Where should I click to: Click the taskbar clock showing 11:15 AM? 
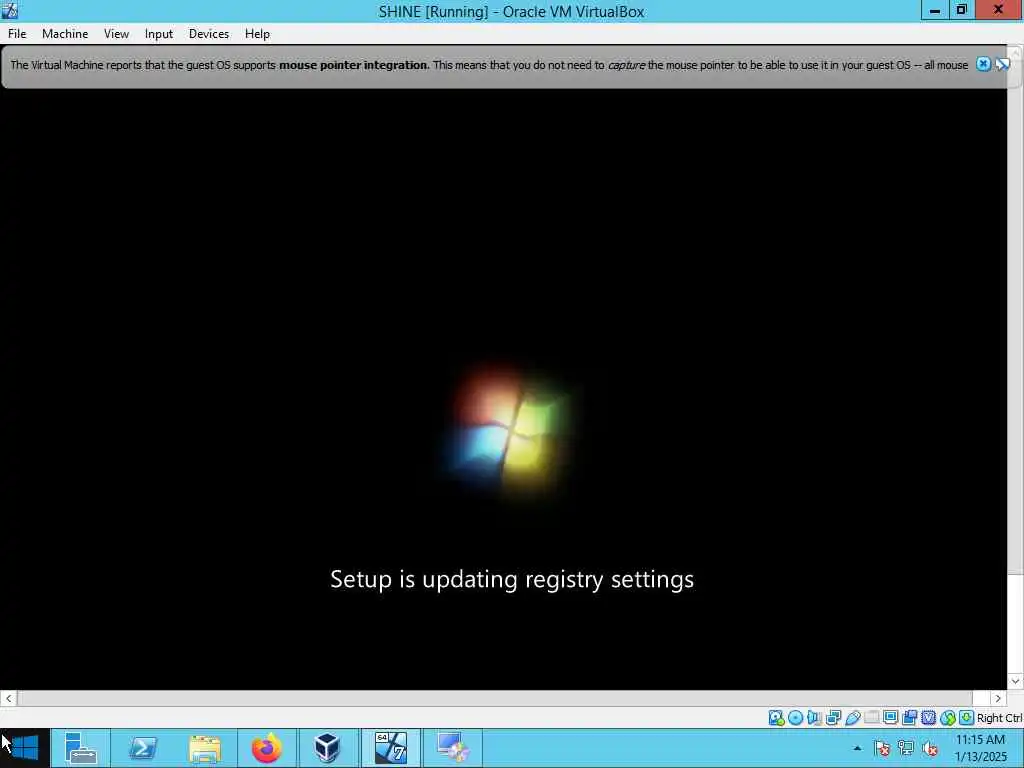[x=980, y=748]
